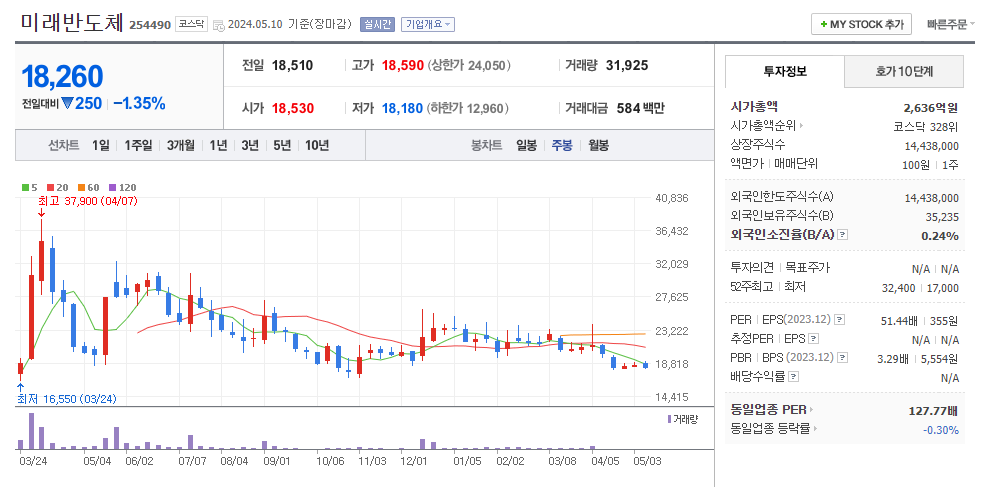Click the red 20-day moving average legend marker
The width and height of the screenshot is (989, 487).
pyautogui.click(x=49, y=187)
